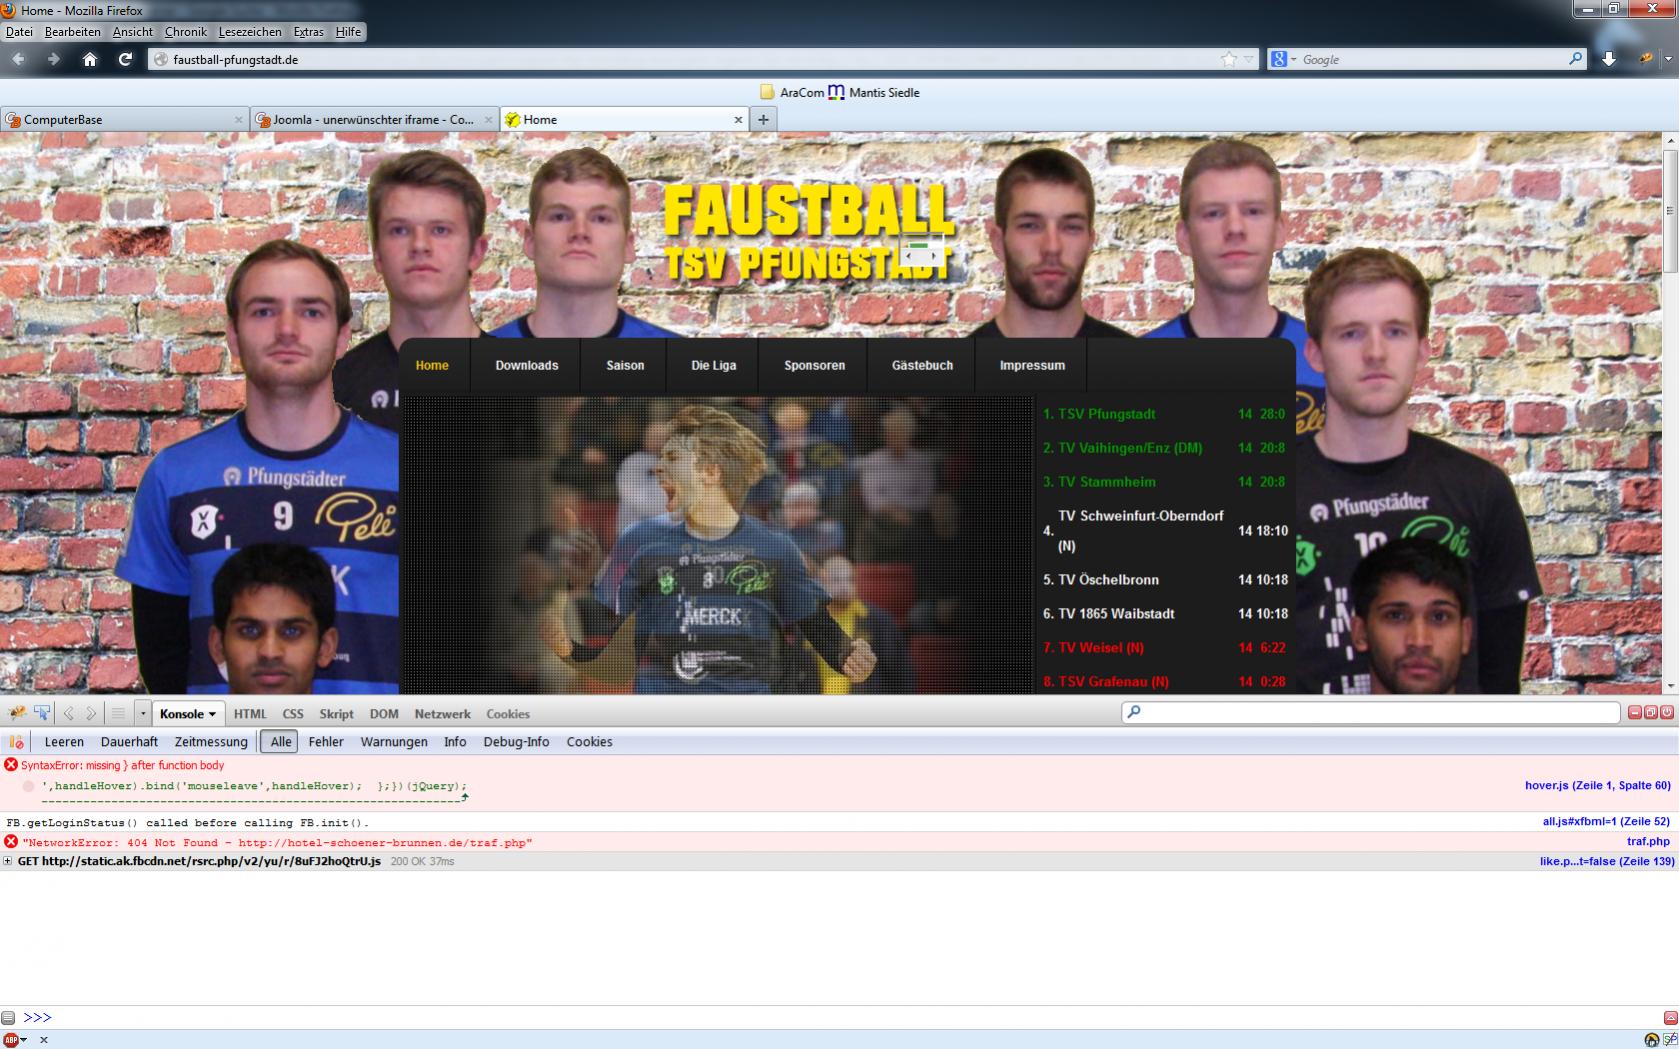The width and height of the screenshot is (1679, 1049).
Task: Open the Gästebuch page on the site
Action: point(922,365)
